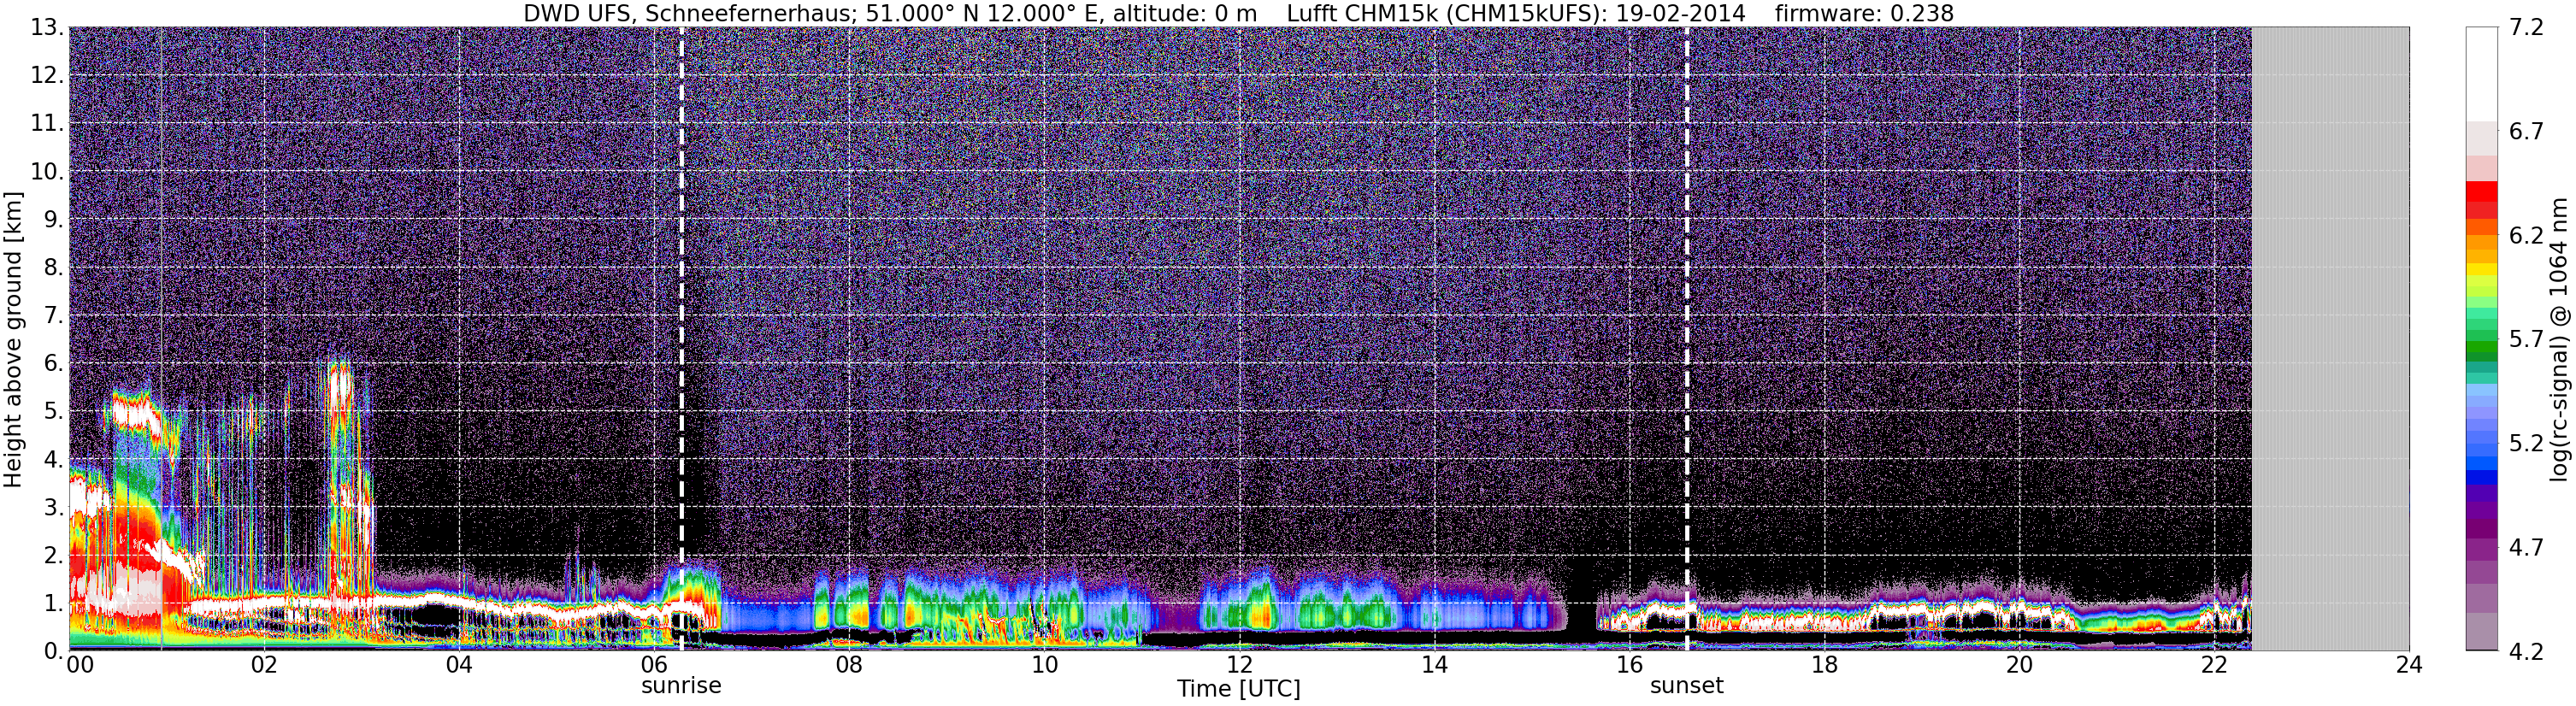Click the height axis tick '11.'
Screen dimensions: 2576x706
coord(47,123)
